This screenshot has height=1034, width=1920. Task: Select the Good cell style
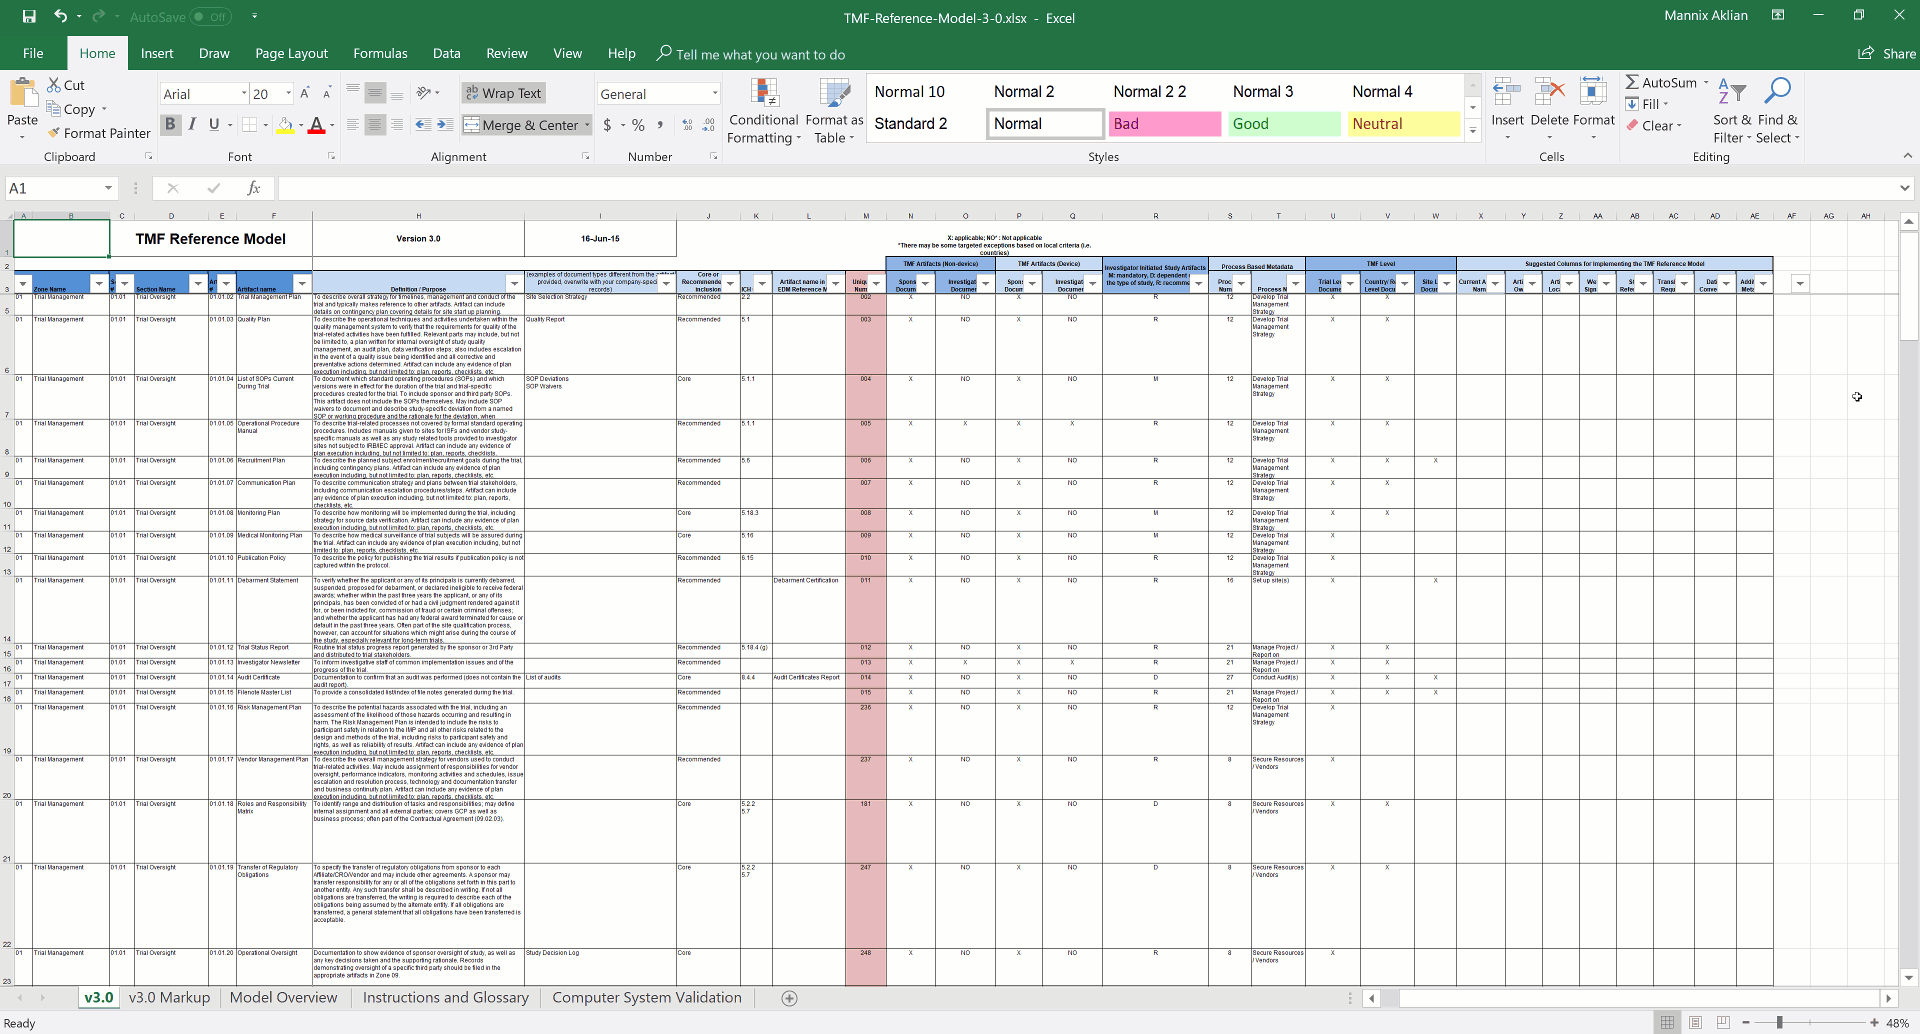coord(1284,124)
